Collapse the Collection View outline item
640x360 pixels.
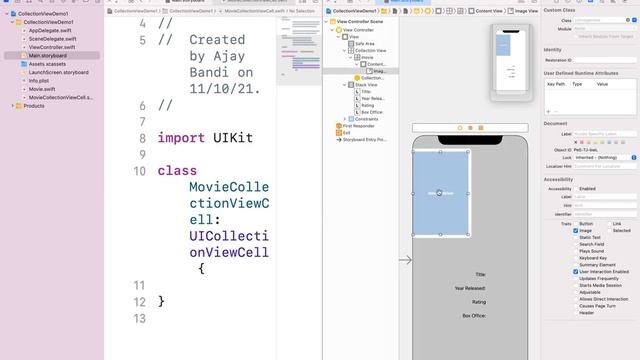(x=344, y=51)
